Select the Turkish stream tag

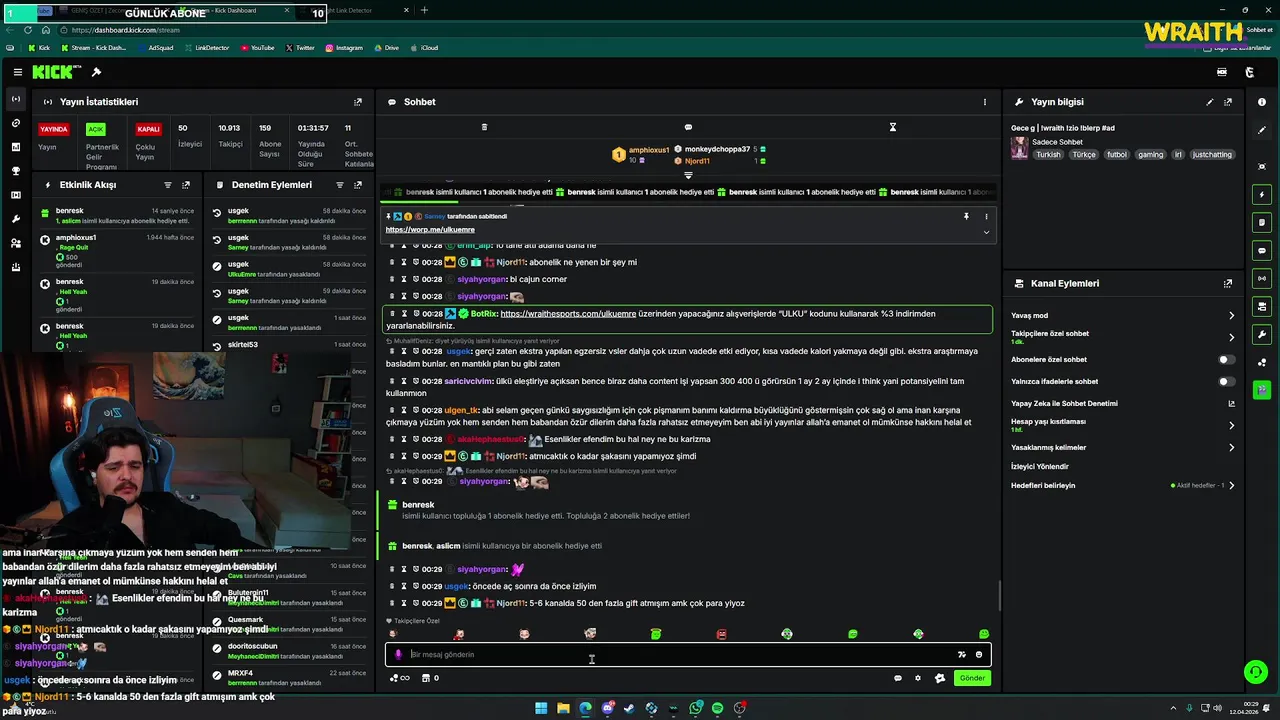tap(1048, 155)
